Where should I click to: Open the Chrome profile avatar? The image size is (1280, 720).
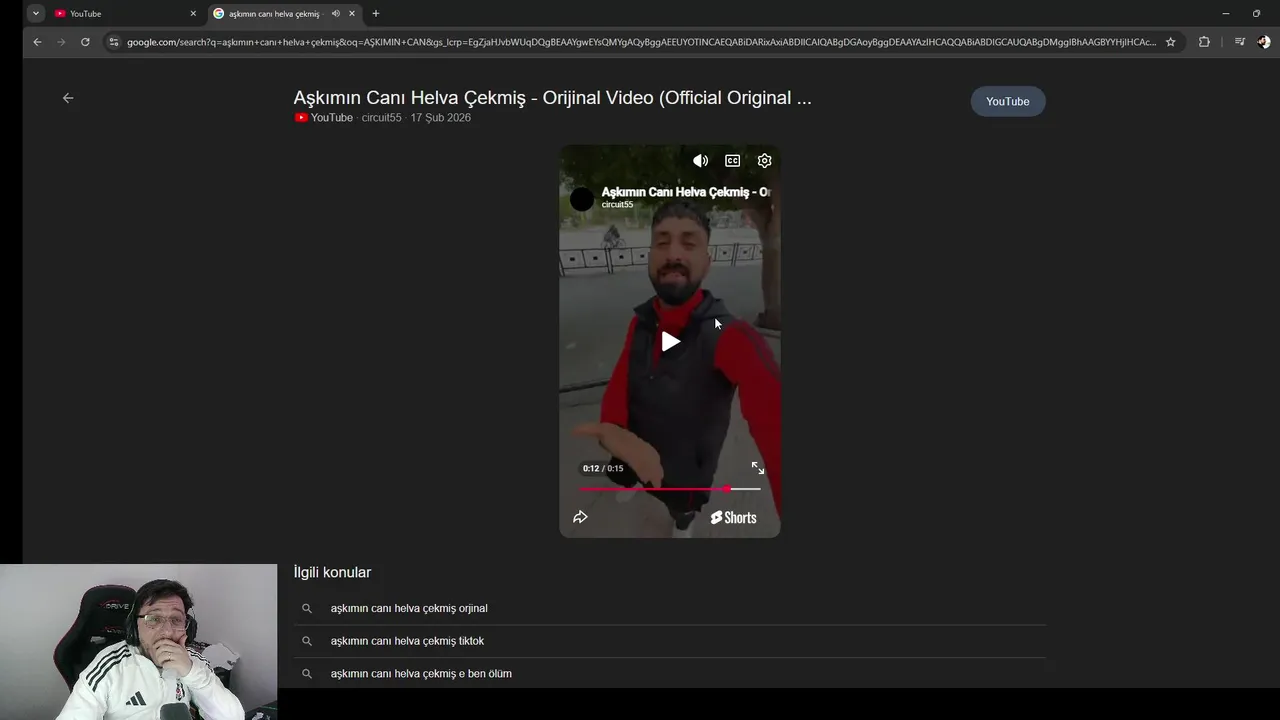tap(1264, 42)
